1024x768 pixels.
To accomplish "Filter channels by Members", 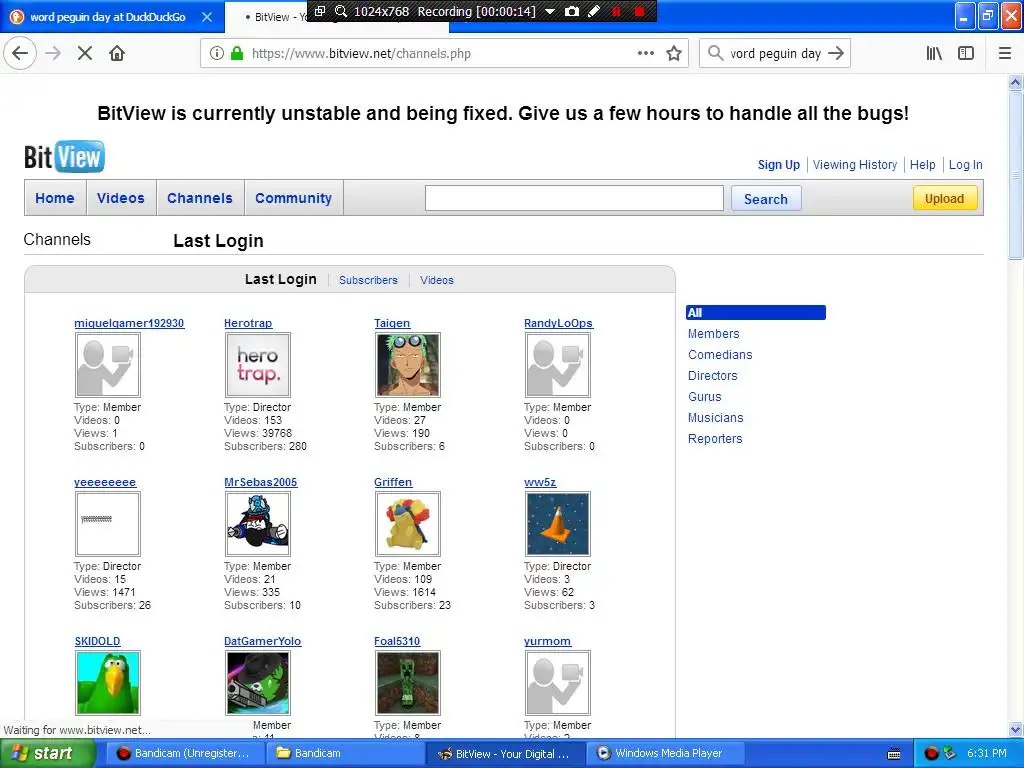I will (x=713, y=334).
